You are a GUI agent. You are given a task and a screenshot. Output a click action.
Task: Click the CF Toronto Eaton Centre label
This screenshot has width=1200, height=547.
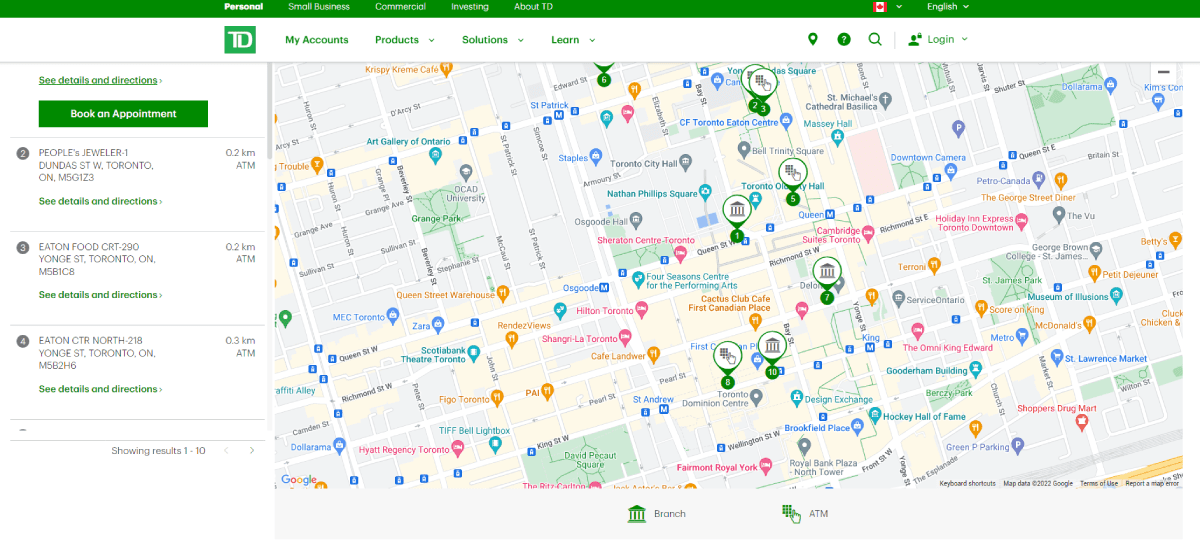coord(728,122)
